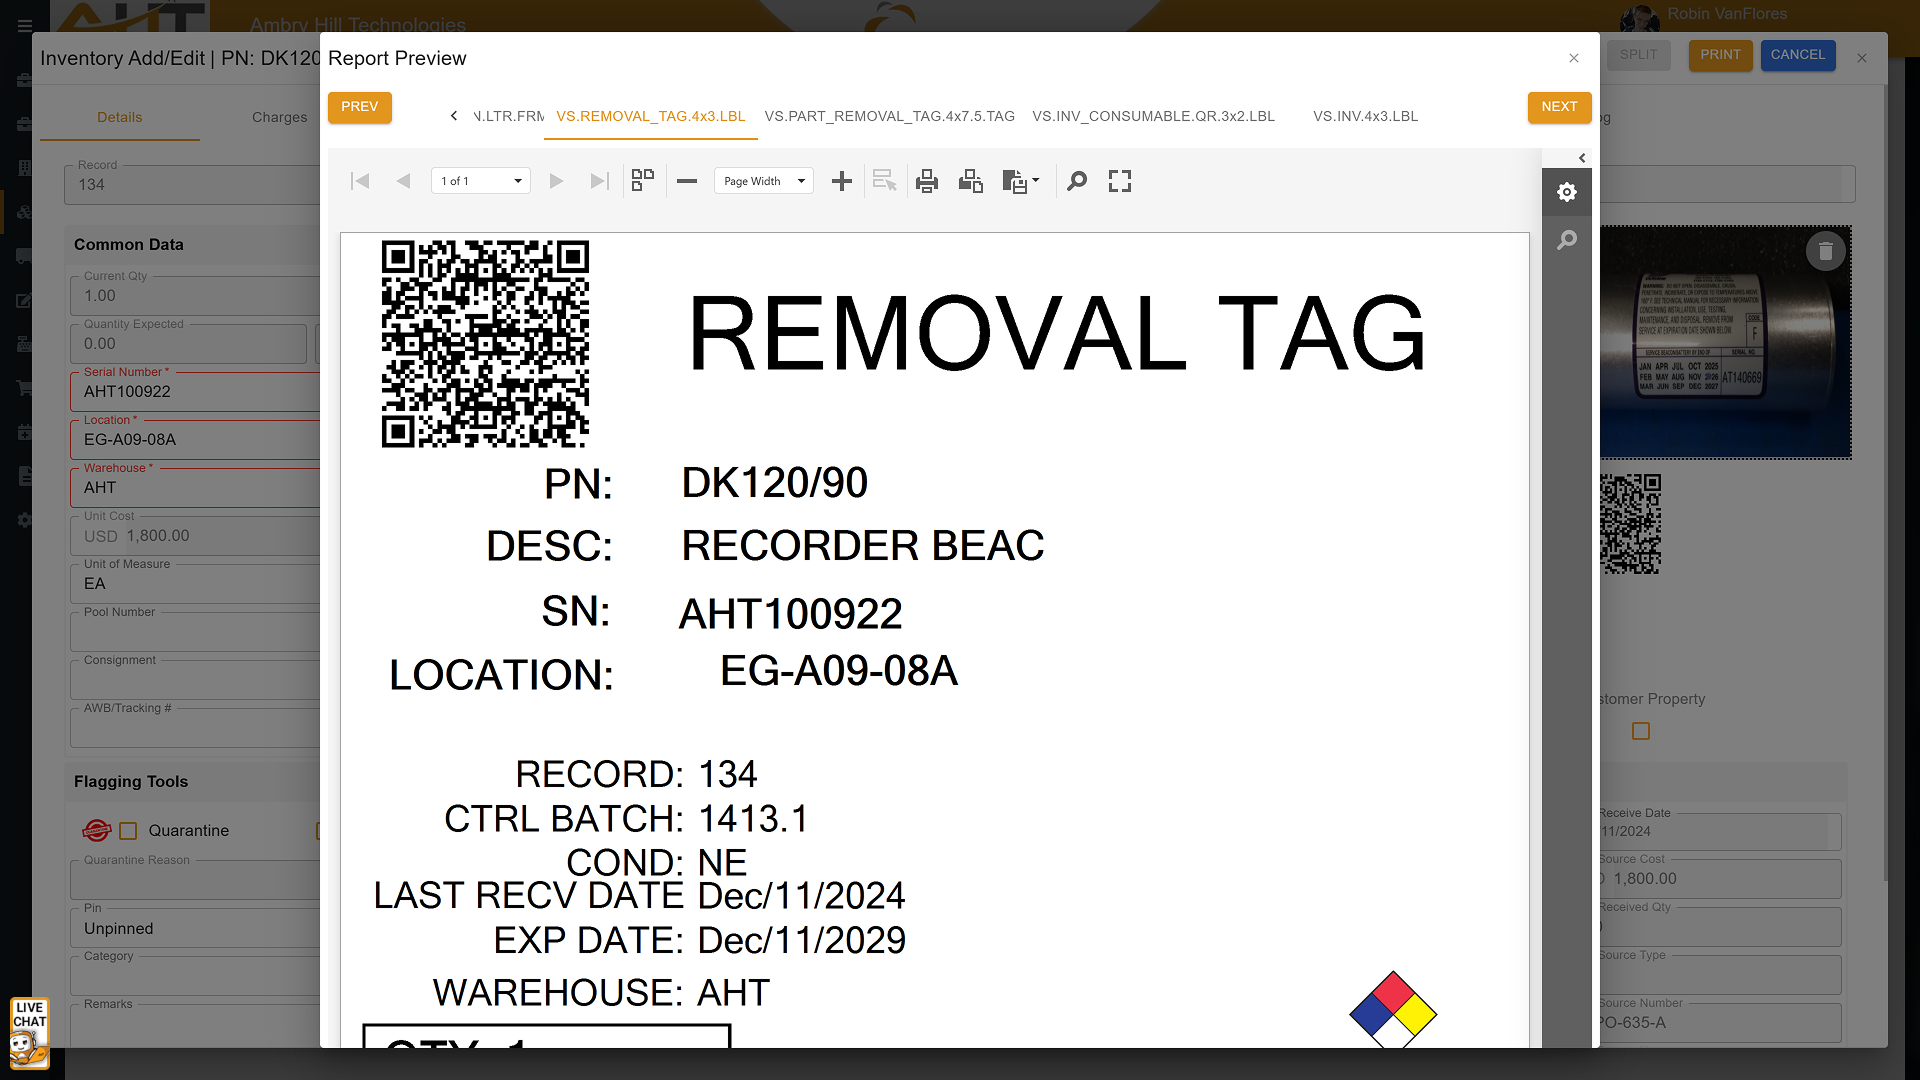Enter full screen preview mode

(x=1120, y=181)
